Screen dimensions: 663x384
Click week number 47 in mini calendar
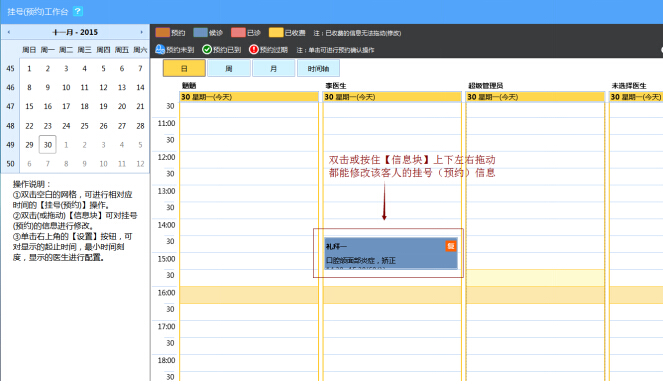[11, 106]
